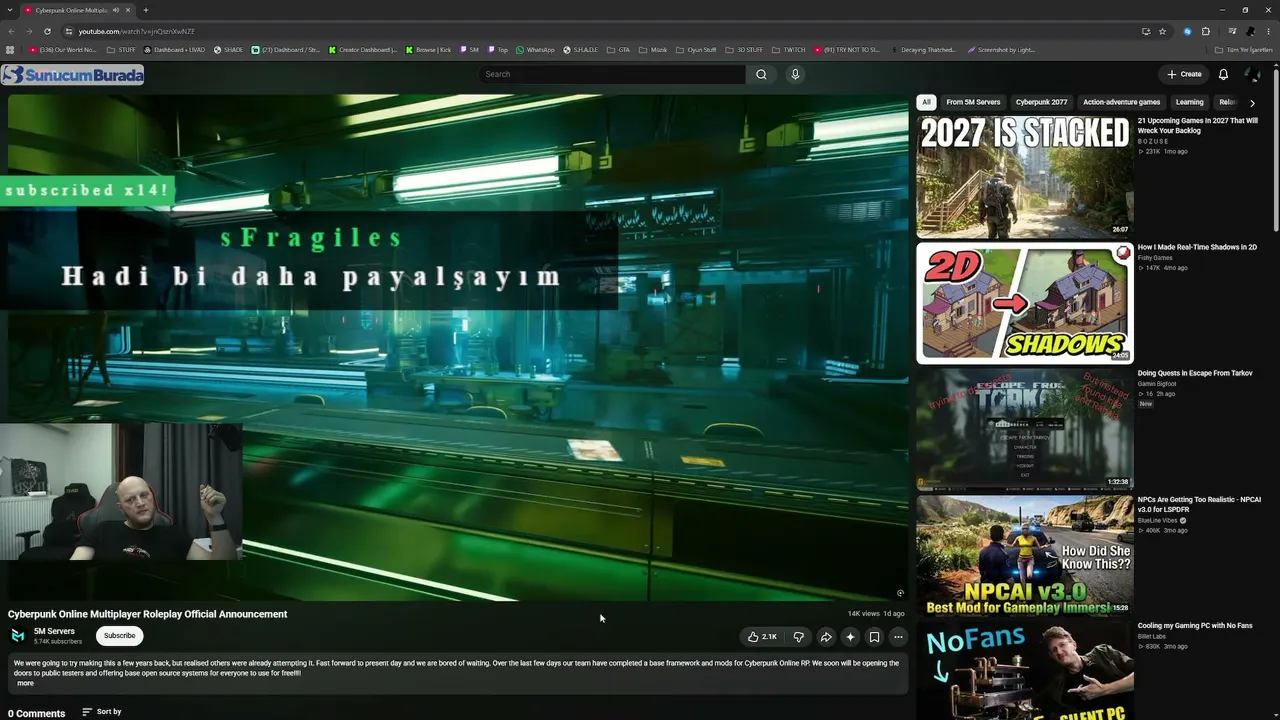Click the sparkle Ask icon below video

tap(850, 637)
